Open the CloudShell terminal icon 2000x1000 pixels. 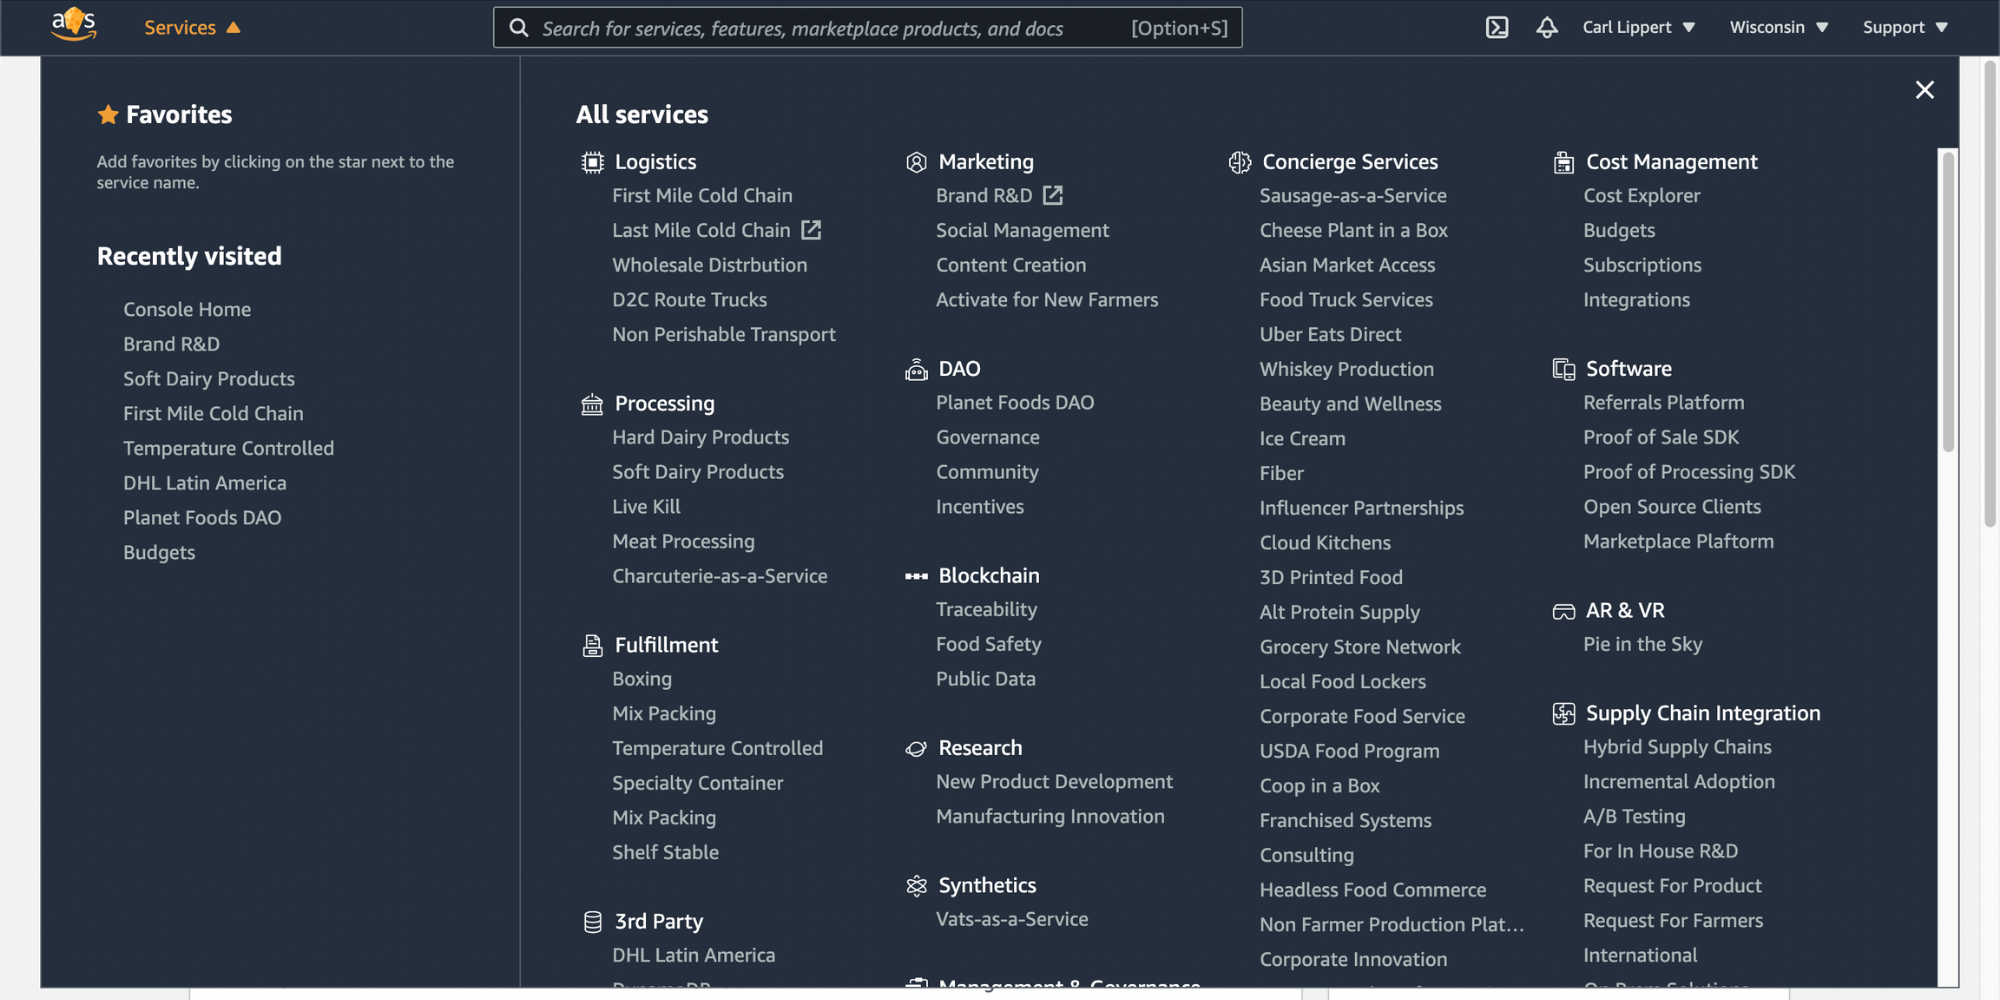1496,27
